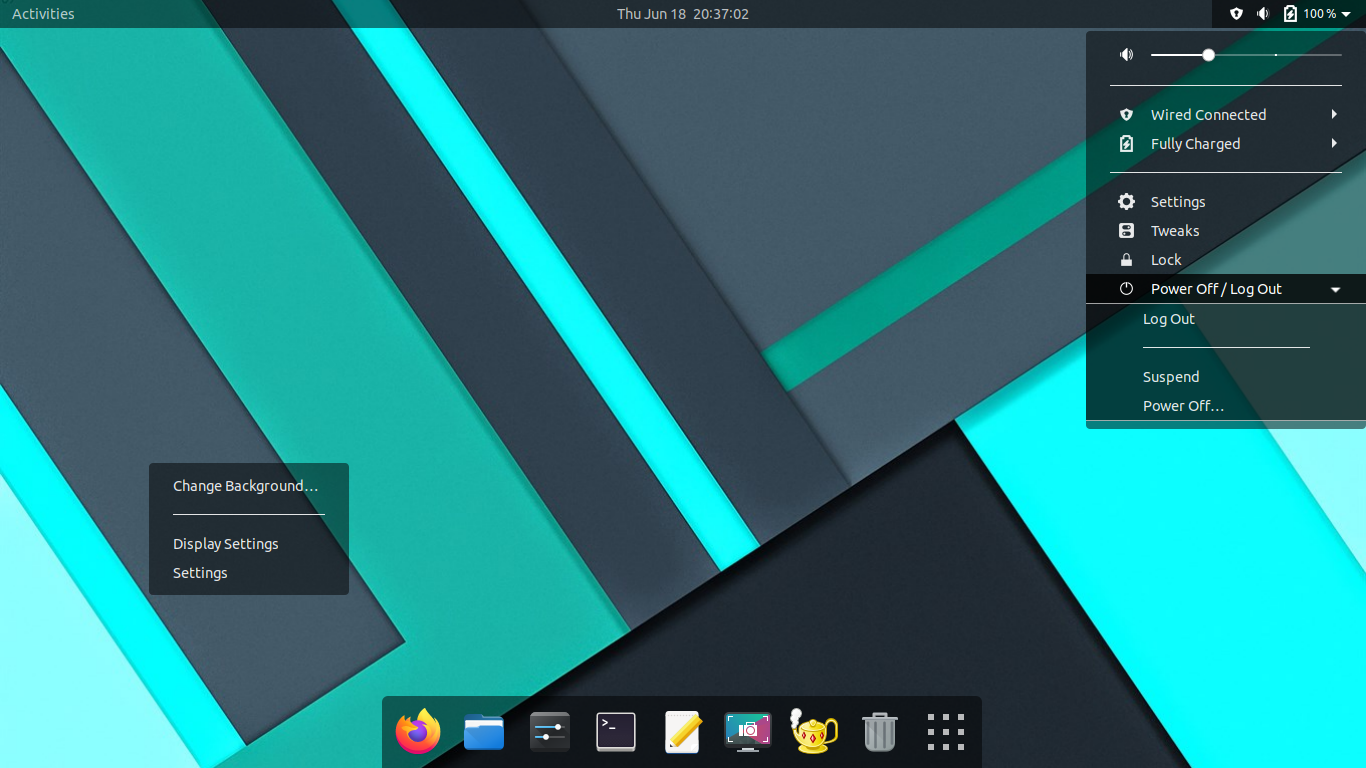This screenshot has height=768, width=1366.
Task: Choose Suspend in the power submenu
Action: [1171, 377]
